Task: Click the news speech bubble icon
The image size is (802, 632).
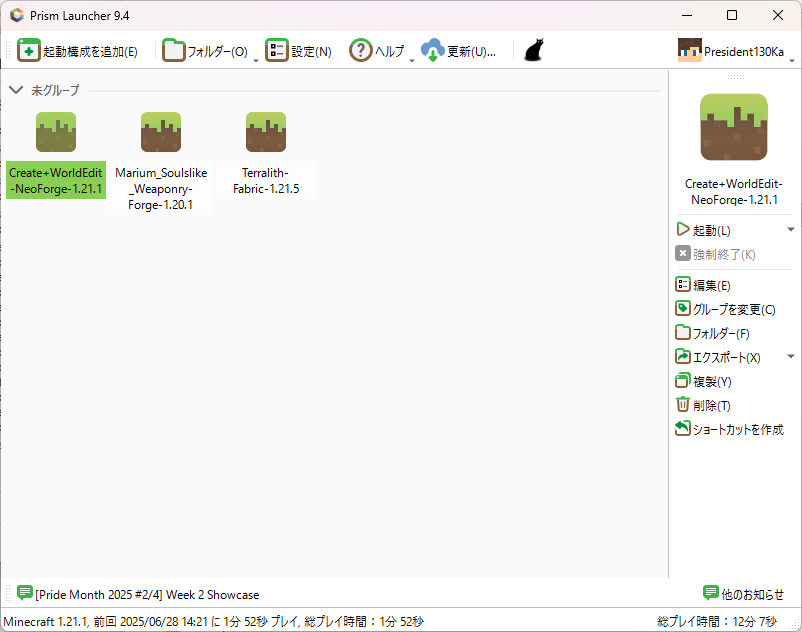Action: tap(25, 593)
